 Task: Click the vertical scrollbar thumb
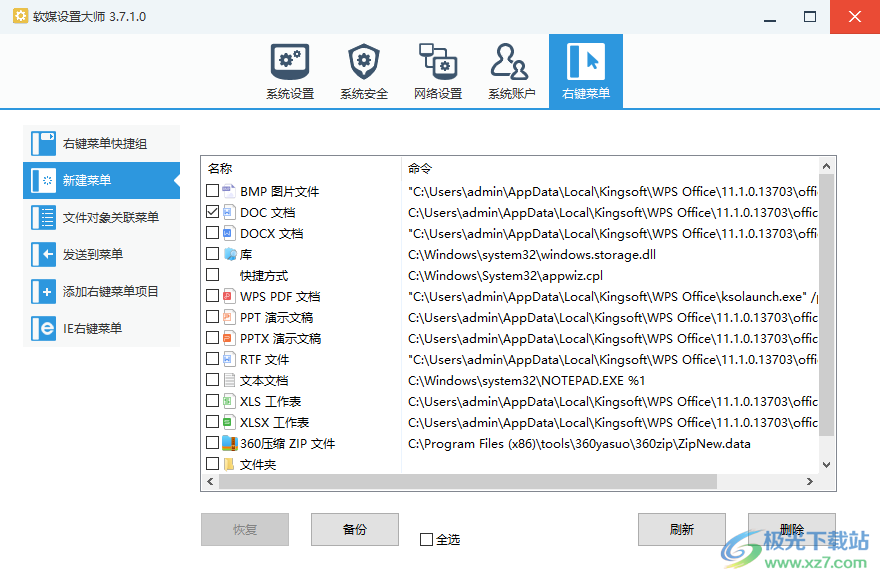[x=826, y=305]
